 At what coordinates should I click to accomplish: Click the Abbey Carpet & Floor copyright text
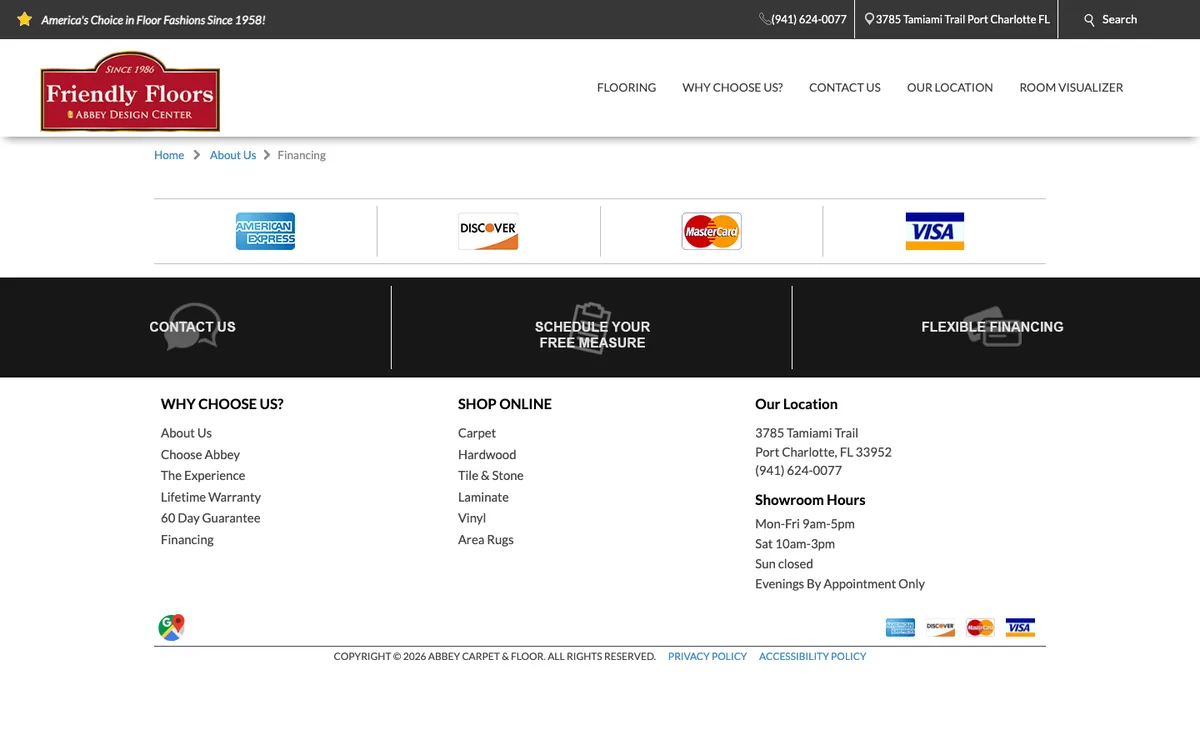[495, 656]
